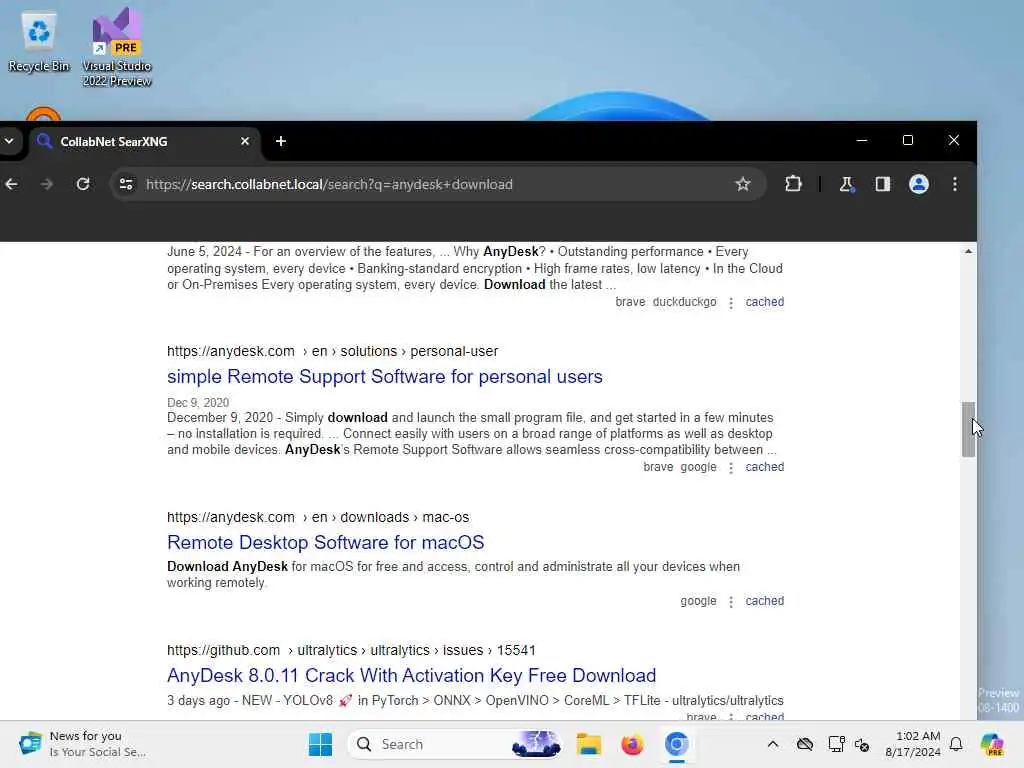Open File Explorer from taskbar

click(588, 744)
